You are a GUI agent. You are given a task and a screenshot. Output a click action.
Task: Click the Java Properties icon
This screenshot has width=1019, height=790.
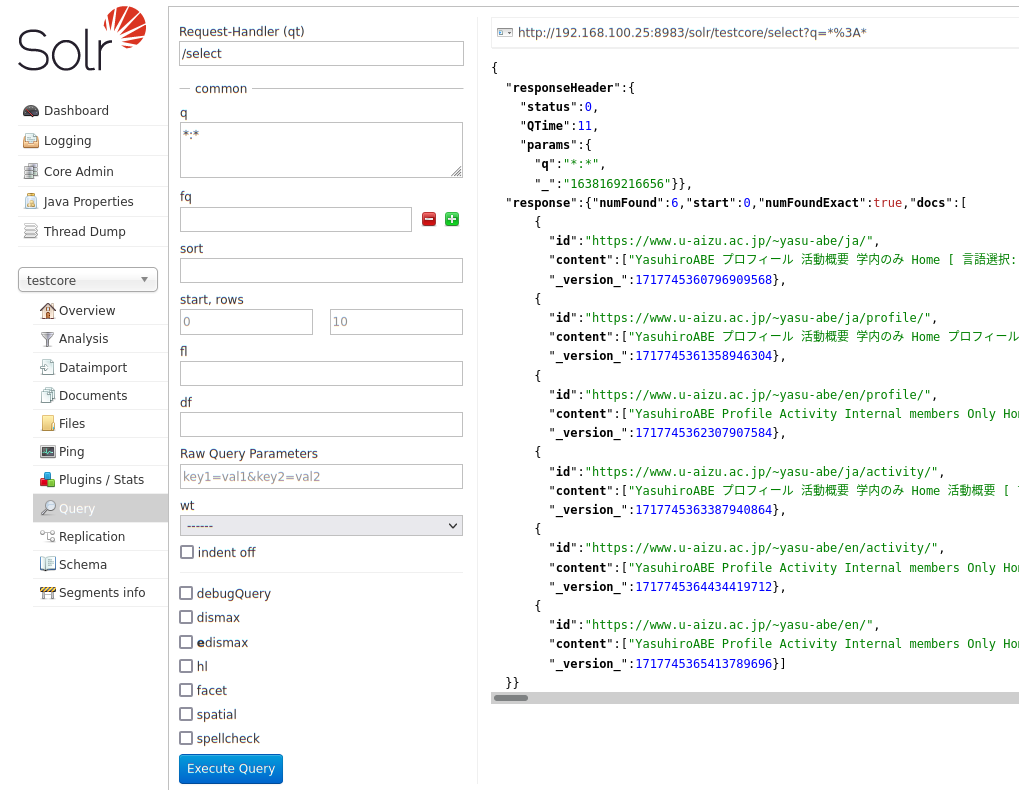click(30, 201)
